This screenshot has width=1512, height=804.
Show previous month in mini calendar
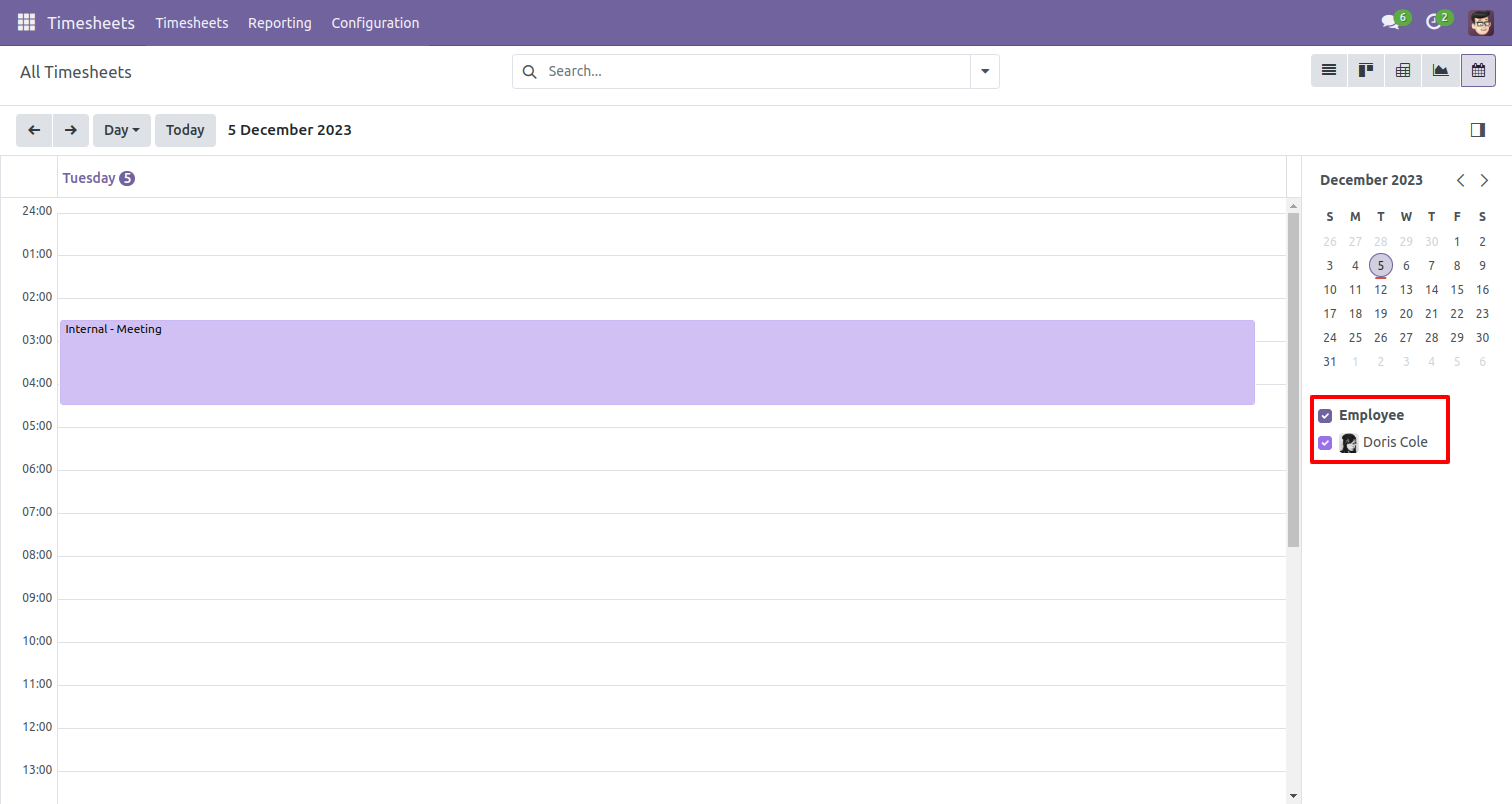tap(1461, 180)
